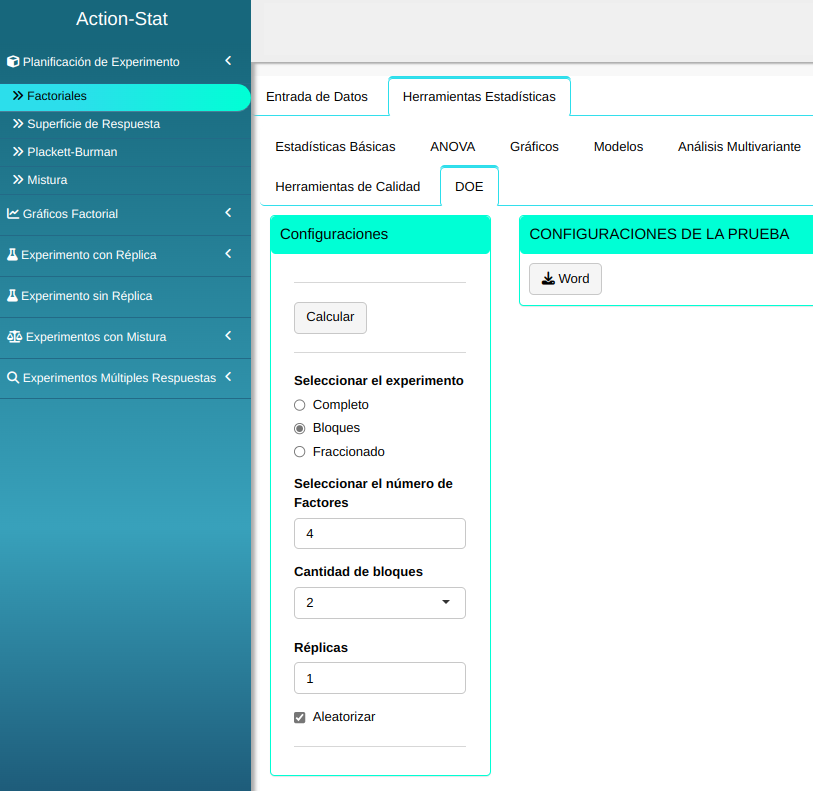Switch to the Entrada de Datos tab
Viewport: 813px width, 791px height.
pos(317,97)
